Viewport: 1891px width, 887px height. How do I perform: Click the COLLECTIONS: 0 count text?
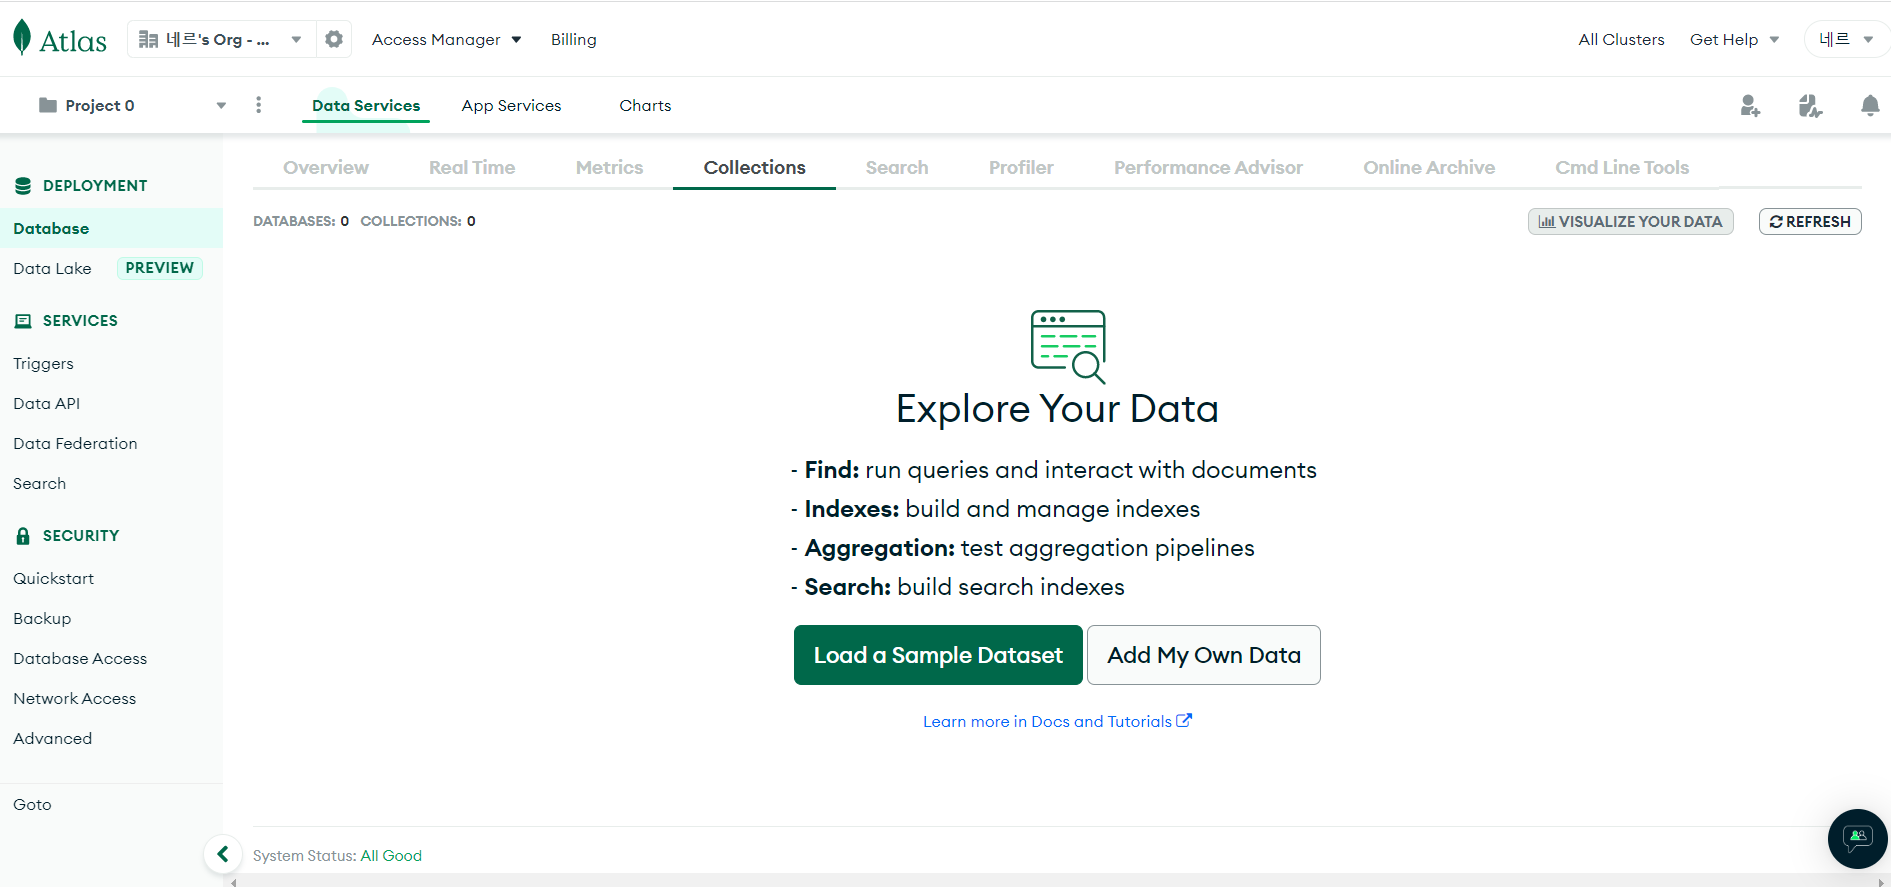coord(418,221)
